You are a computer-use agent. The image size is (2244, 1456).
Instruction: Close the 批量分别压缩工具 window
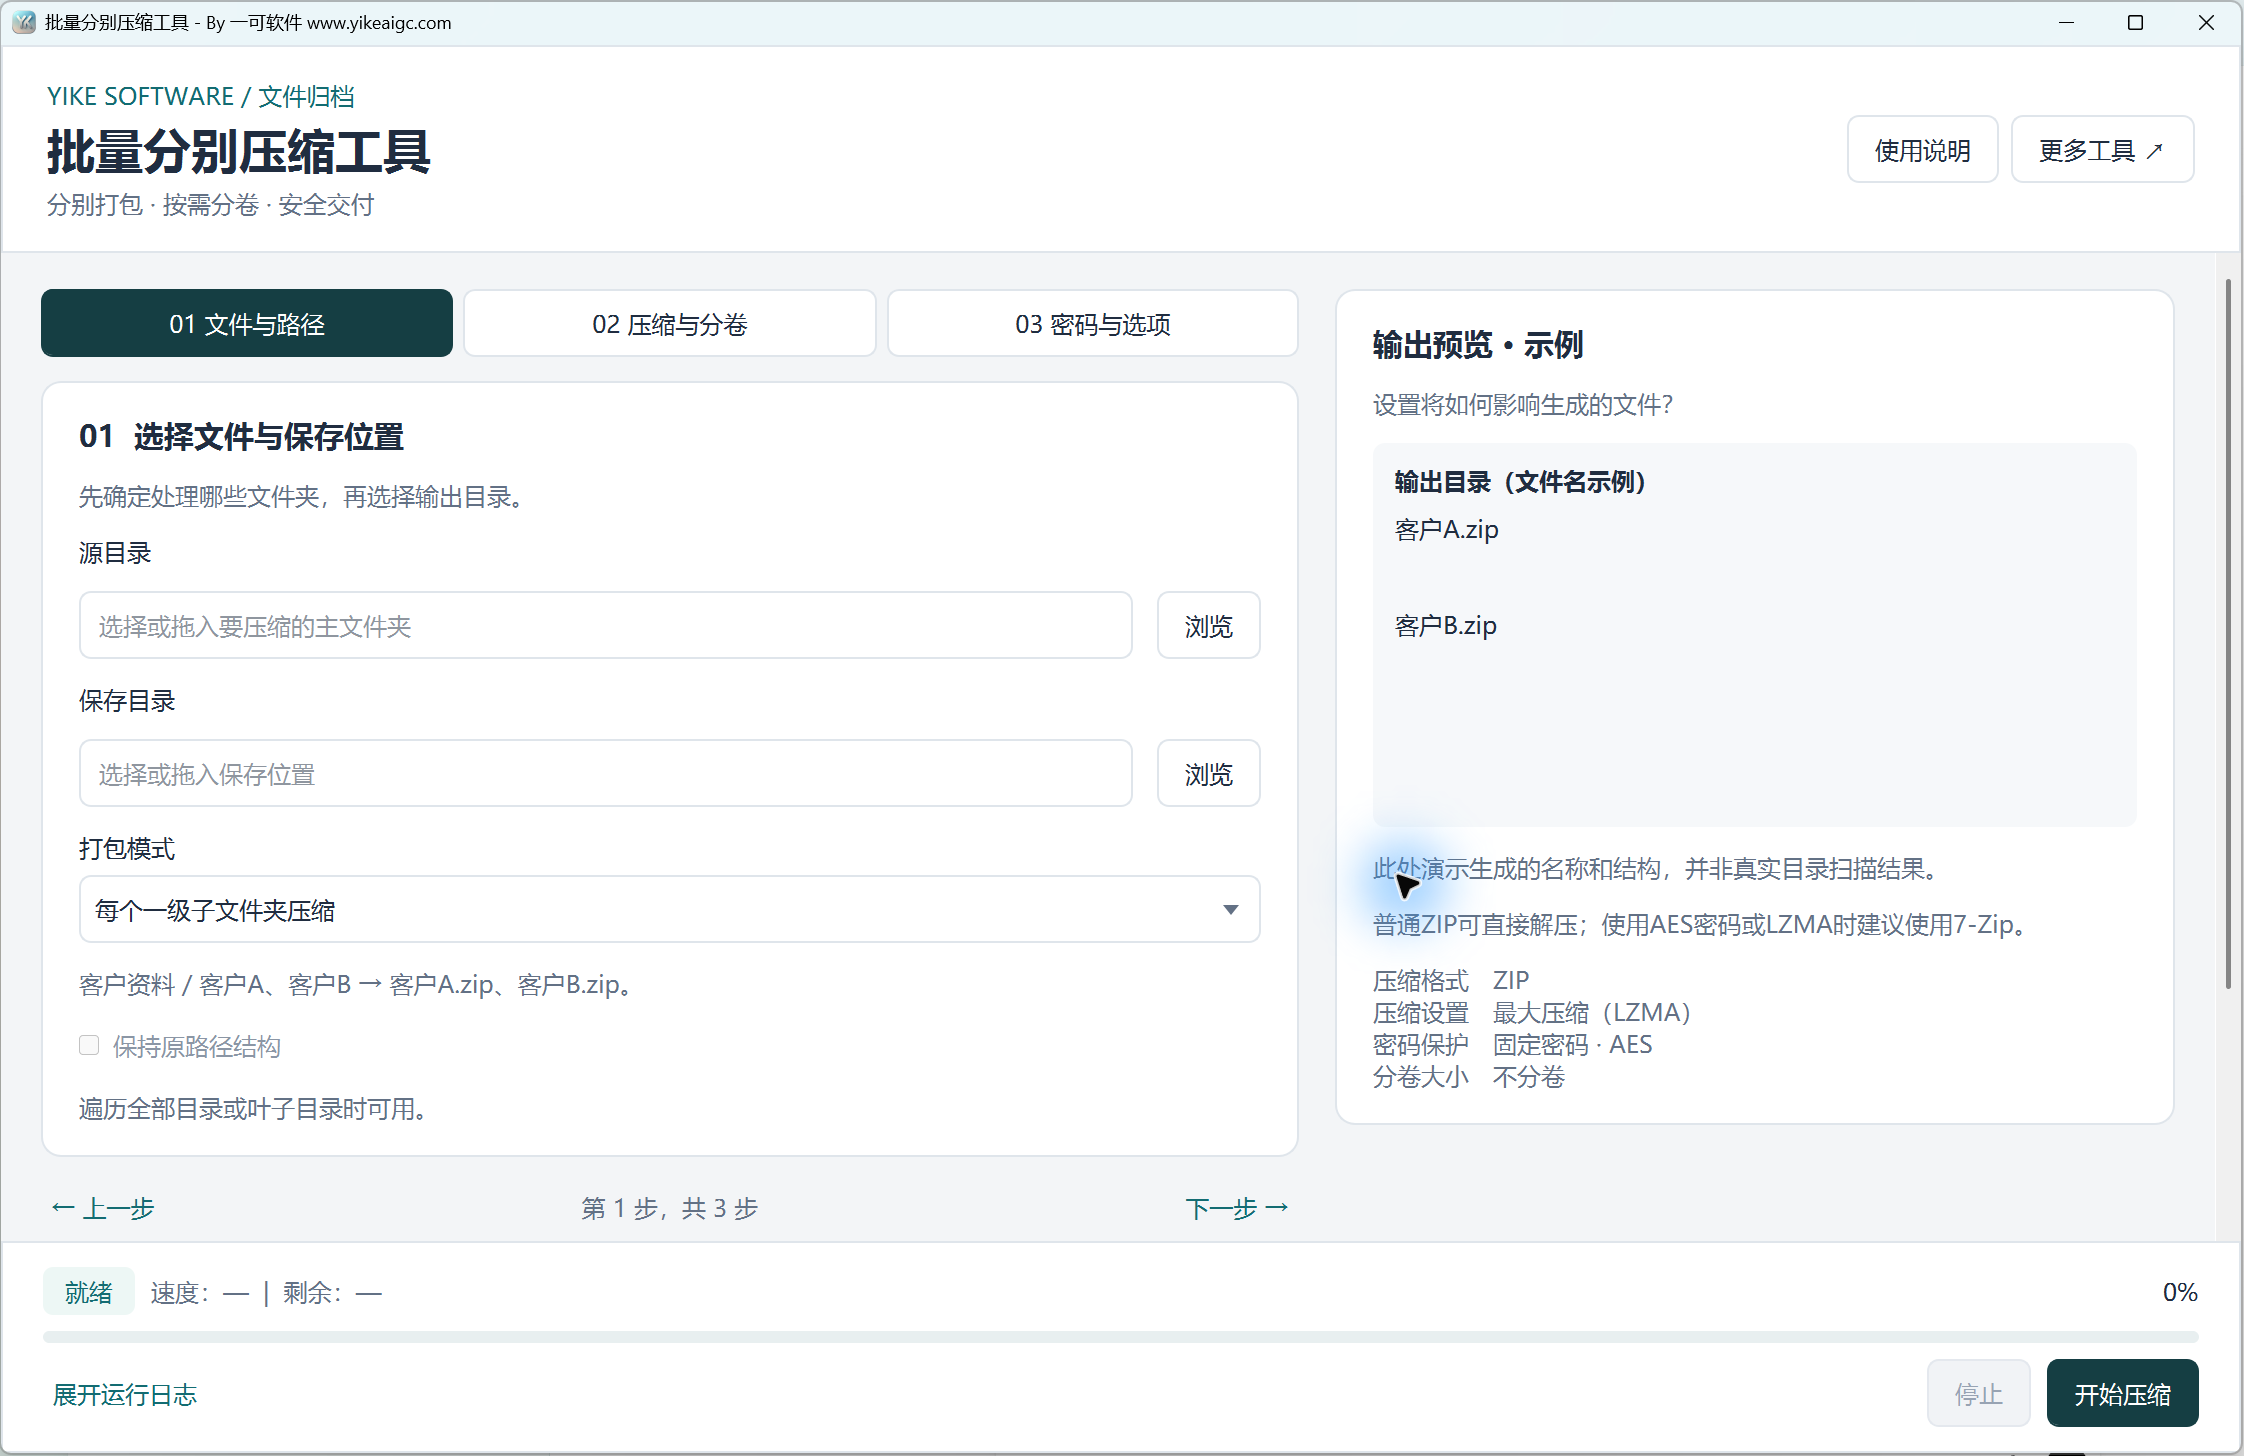click(x=2206, y=22)
